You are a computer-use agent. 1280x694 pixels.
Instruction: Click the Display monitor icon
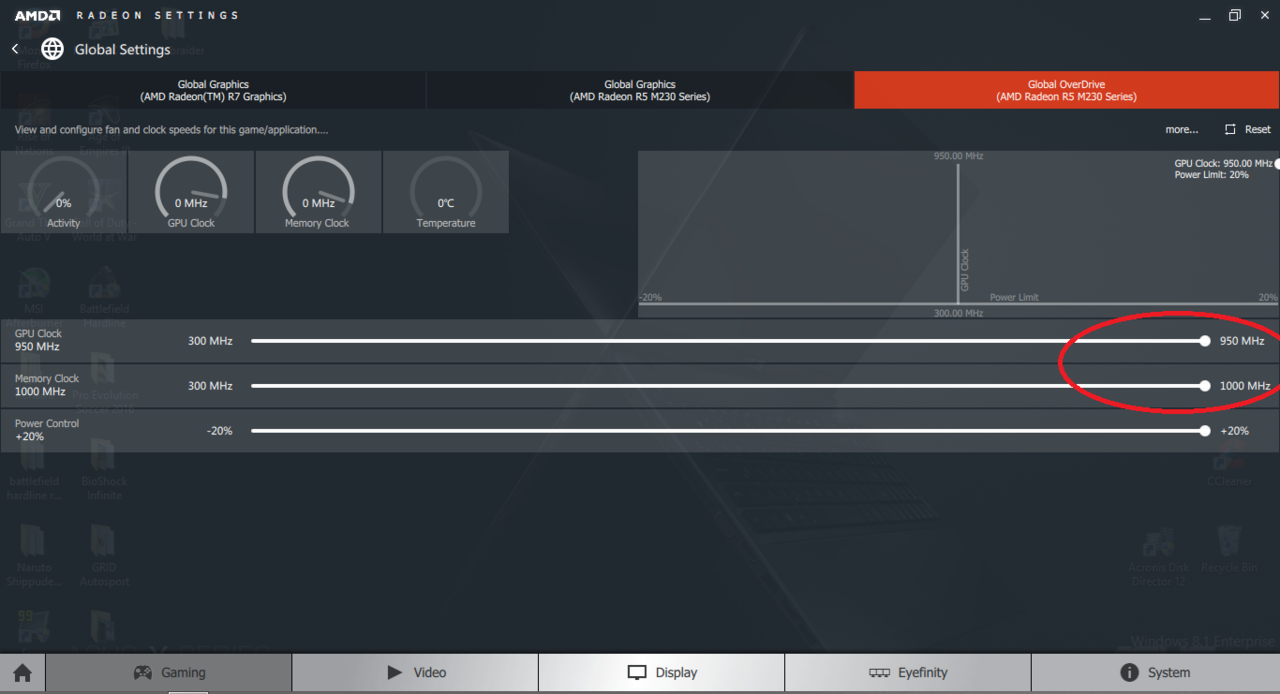pyautogui.click(x=637, y=673)
